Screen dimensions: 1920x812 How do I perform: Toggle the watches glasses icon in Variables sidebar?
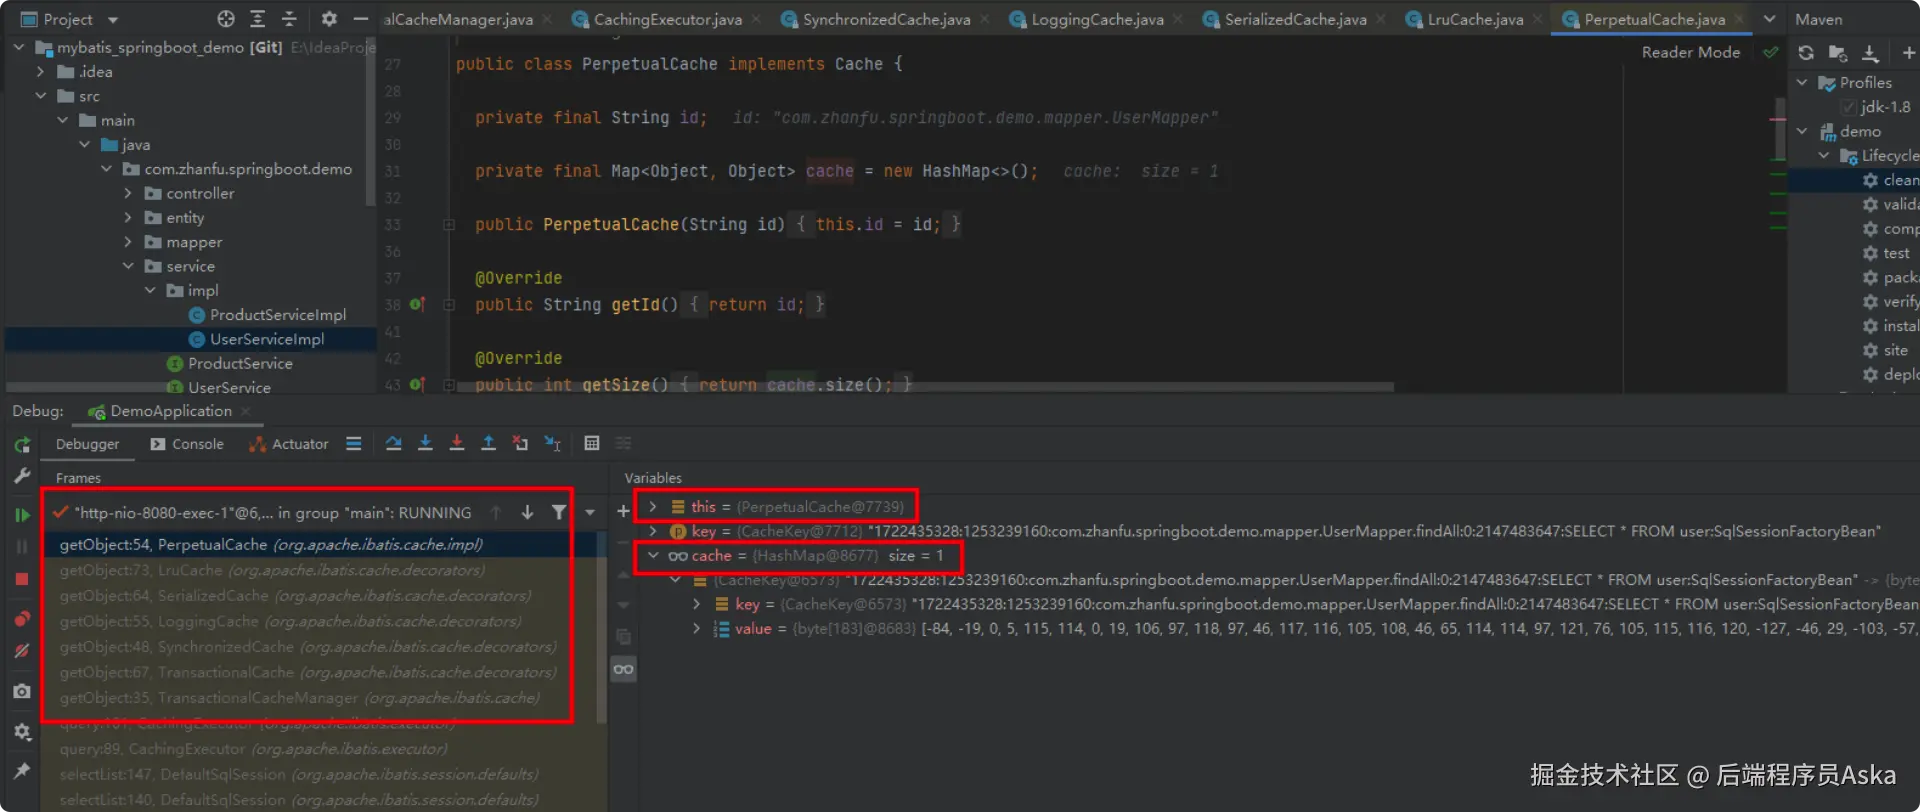[623, 669]
